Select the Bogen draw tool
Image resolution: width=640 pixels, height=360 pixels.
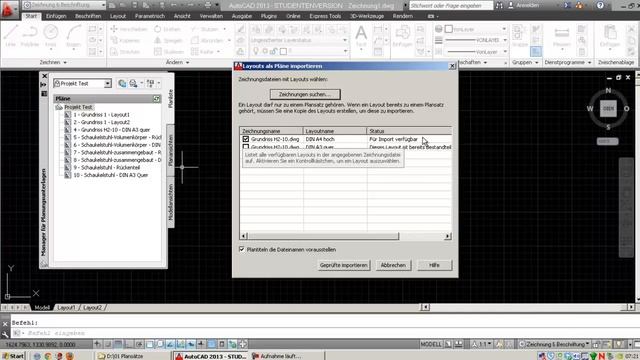pos(73,36)
